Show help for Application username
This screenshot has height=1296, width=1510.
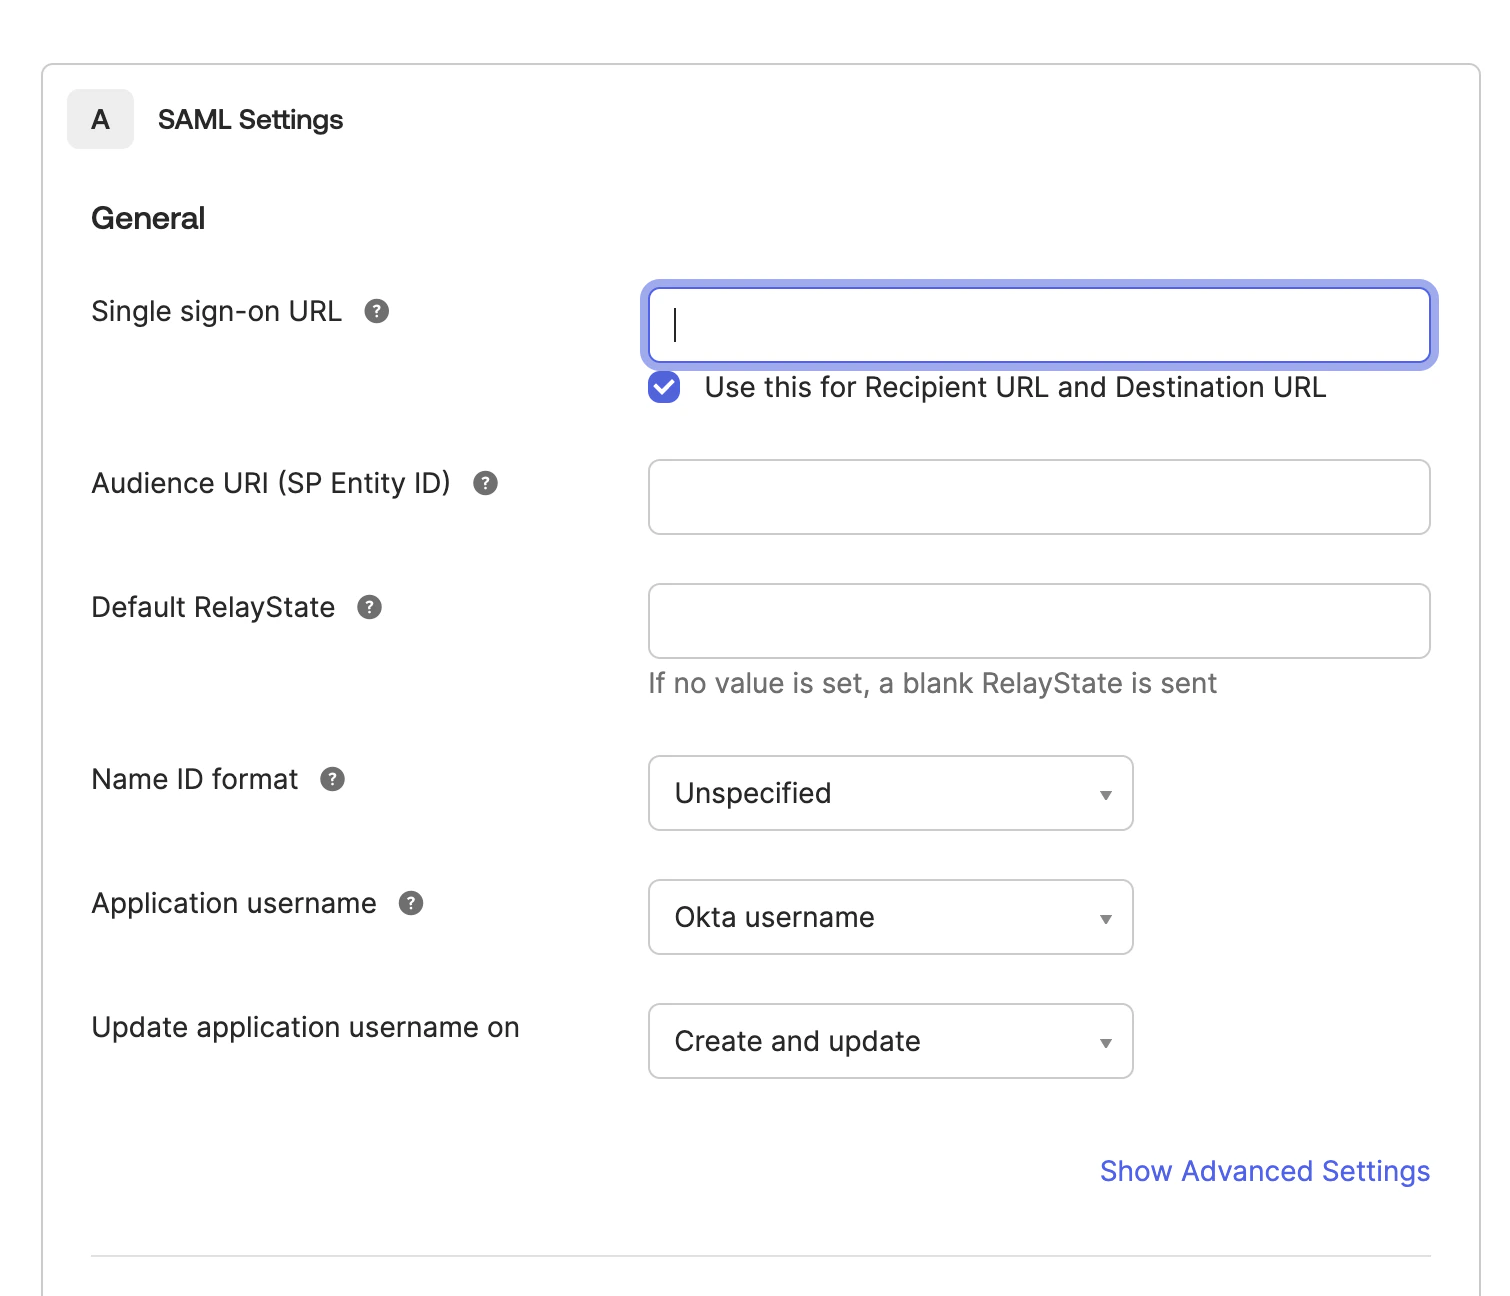411,903
